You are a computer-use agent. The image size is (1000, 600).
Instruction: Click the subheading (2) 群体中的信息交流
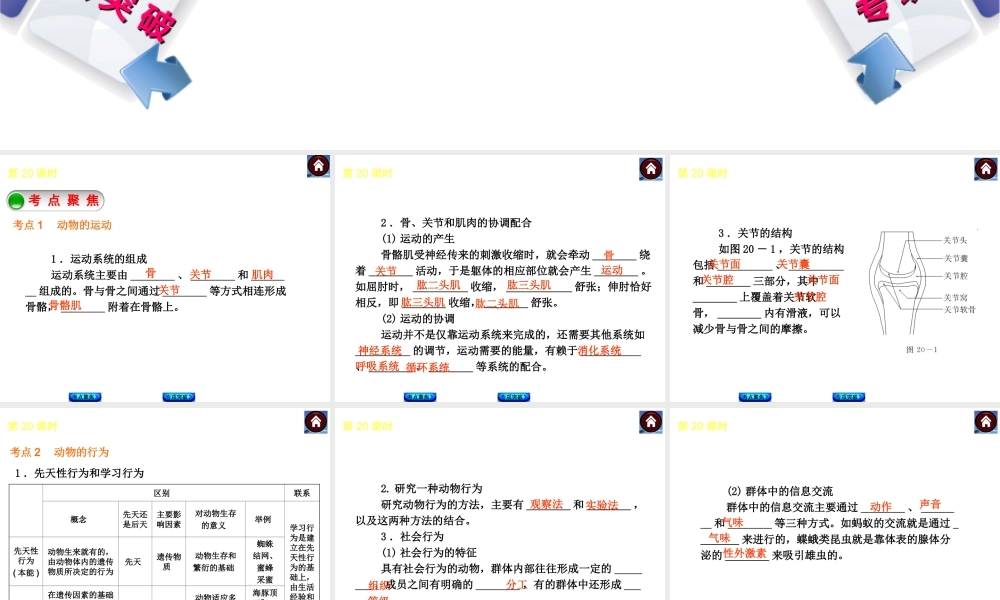coord(780,491)
